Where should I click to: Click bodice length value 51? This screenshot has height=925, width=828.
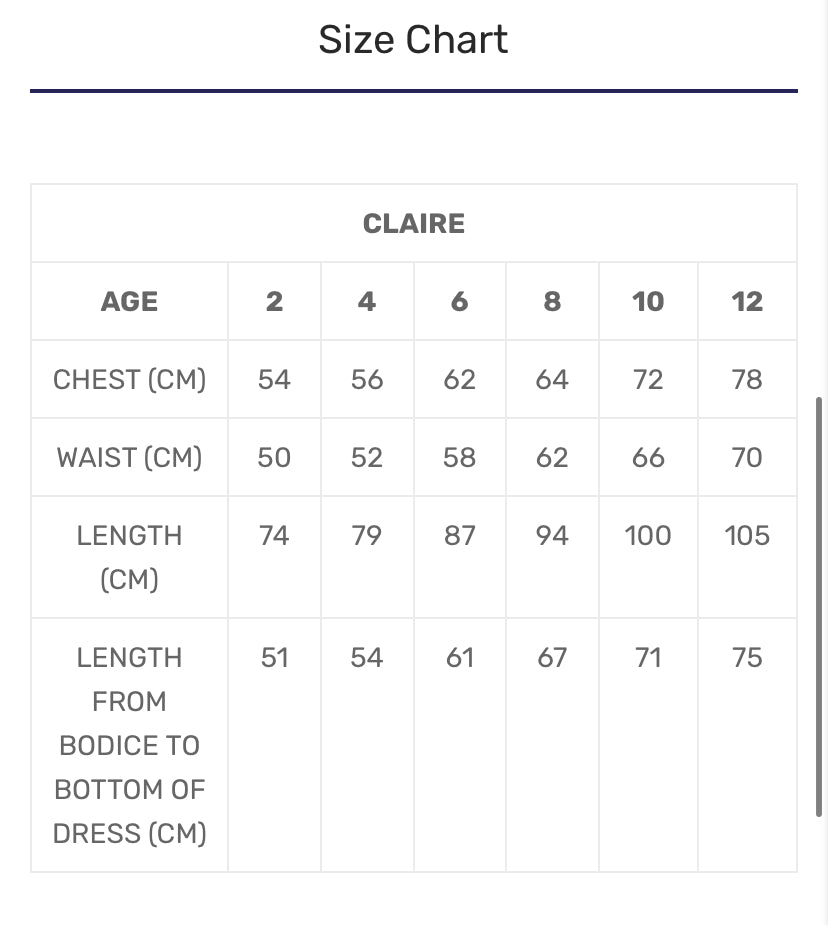pos(274,657)
